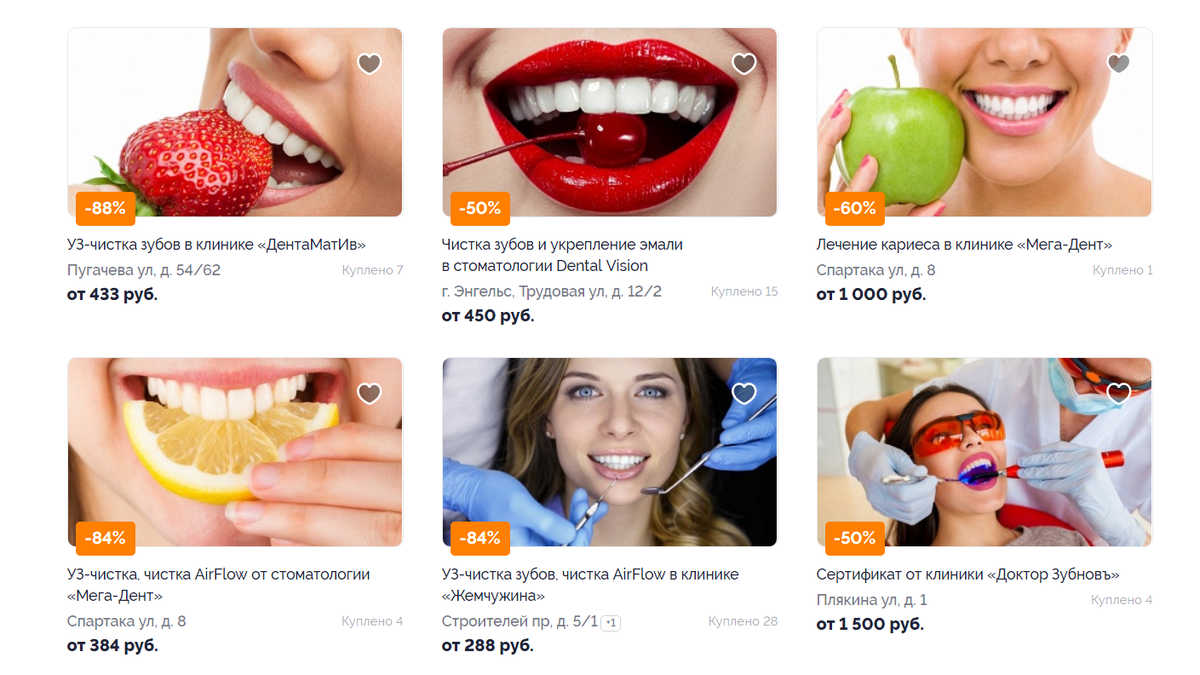This screenshot has height=675, width=1200.
Task: Click -50% badge on the whitening-lamp image
Action: (x=855, y=538)
